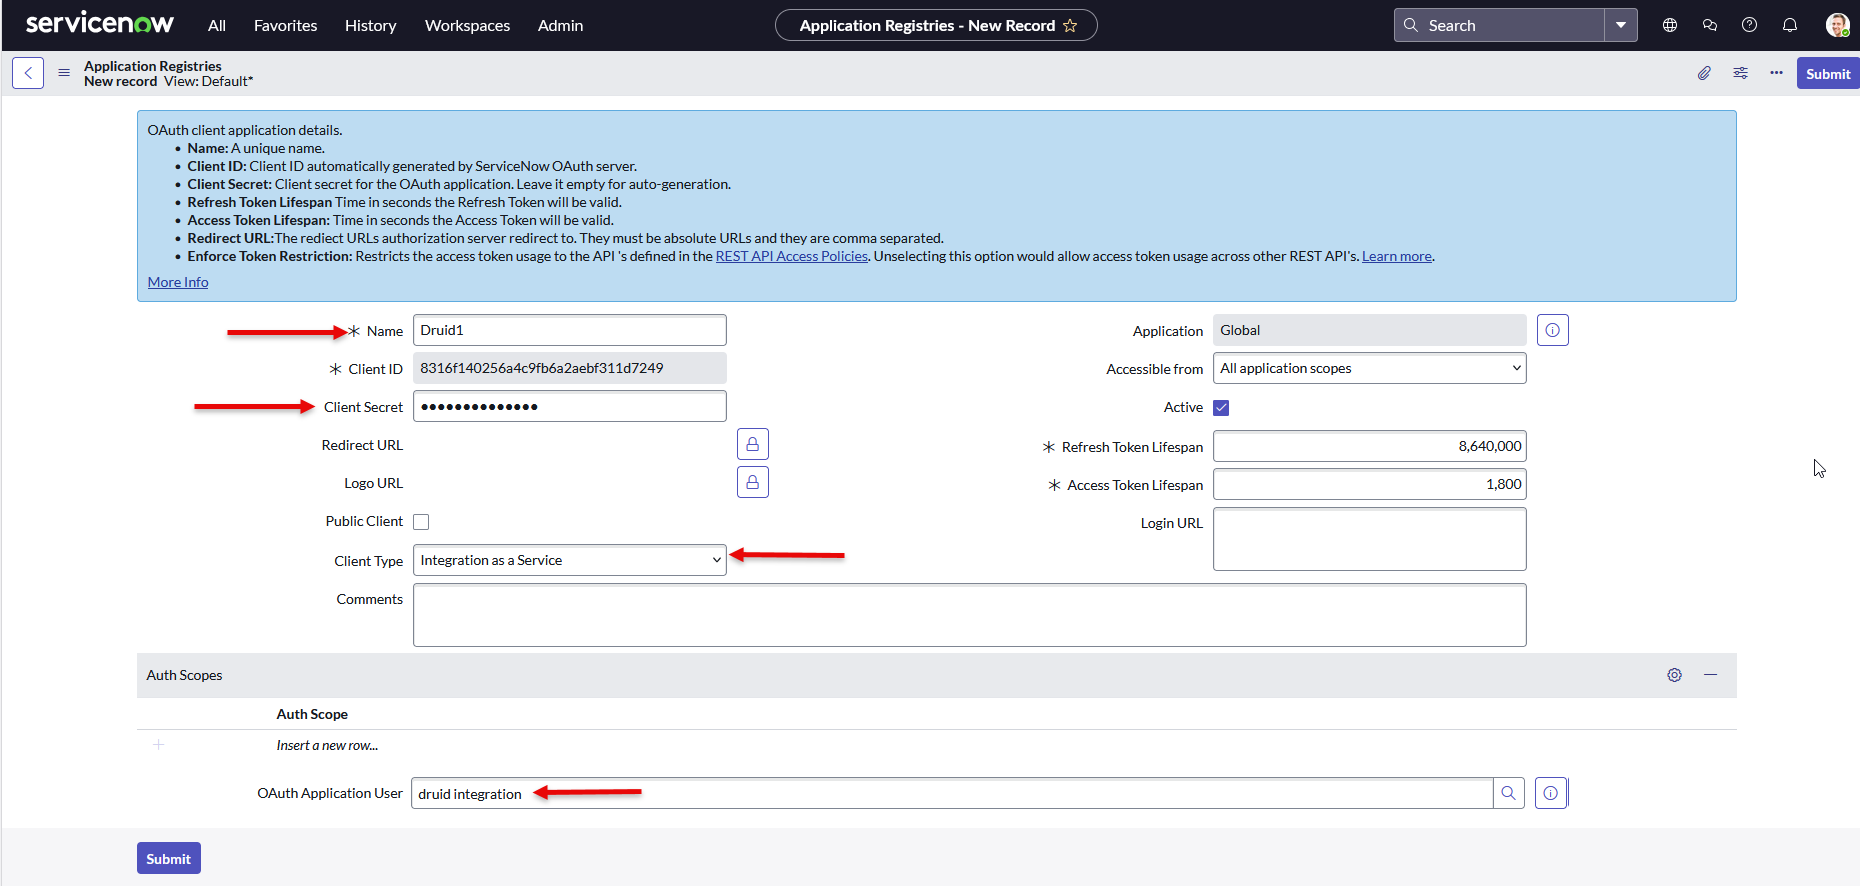Click the back arrow button

[x=28, y=73]
